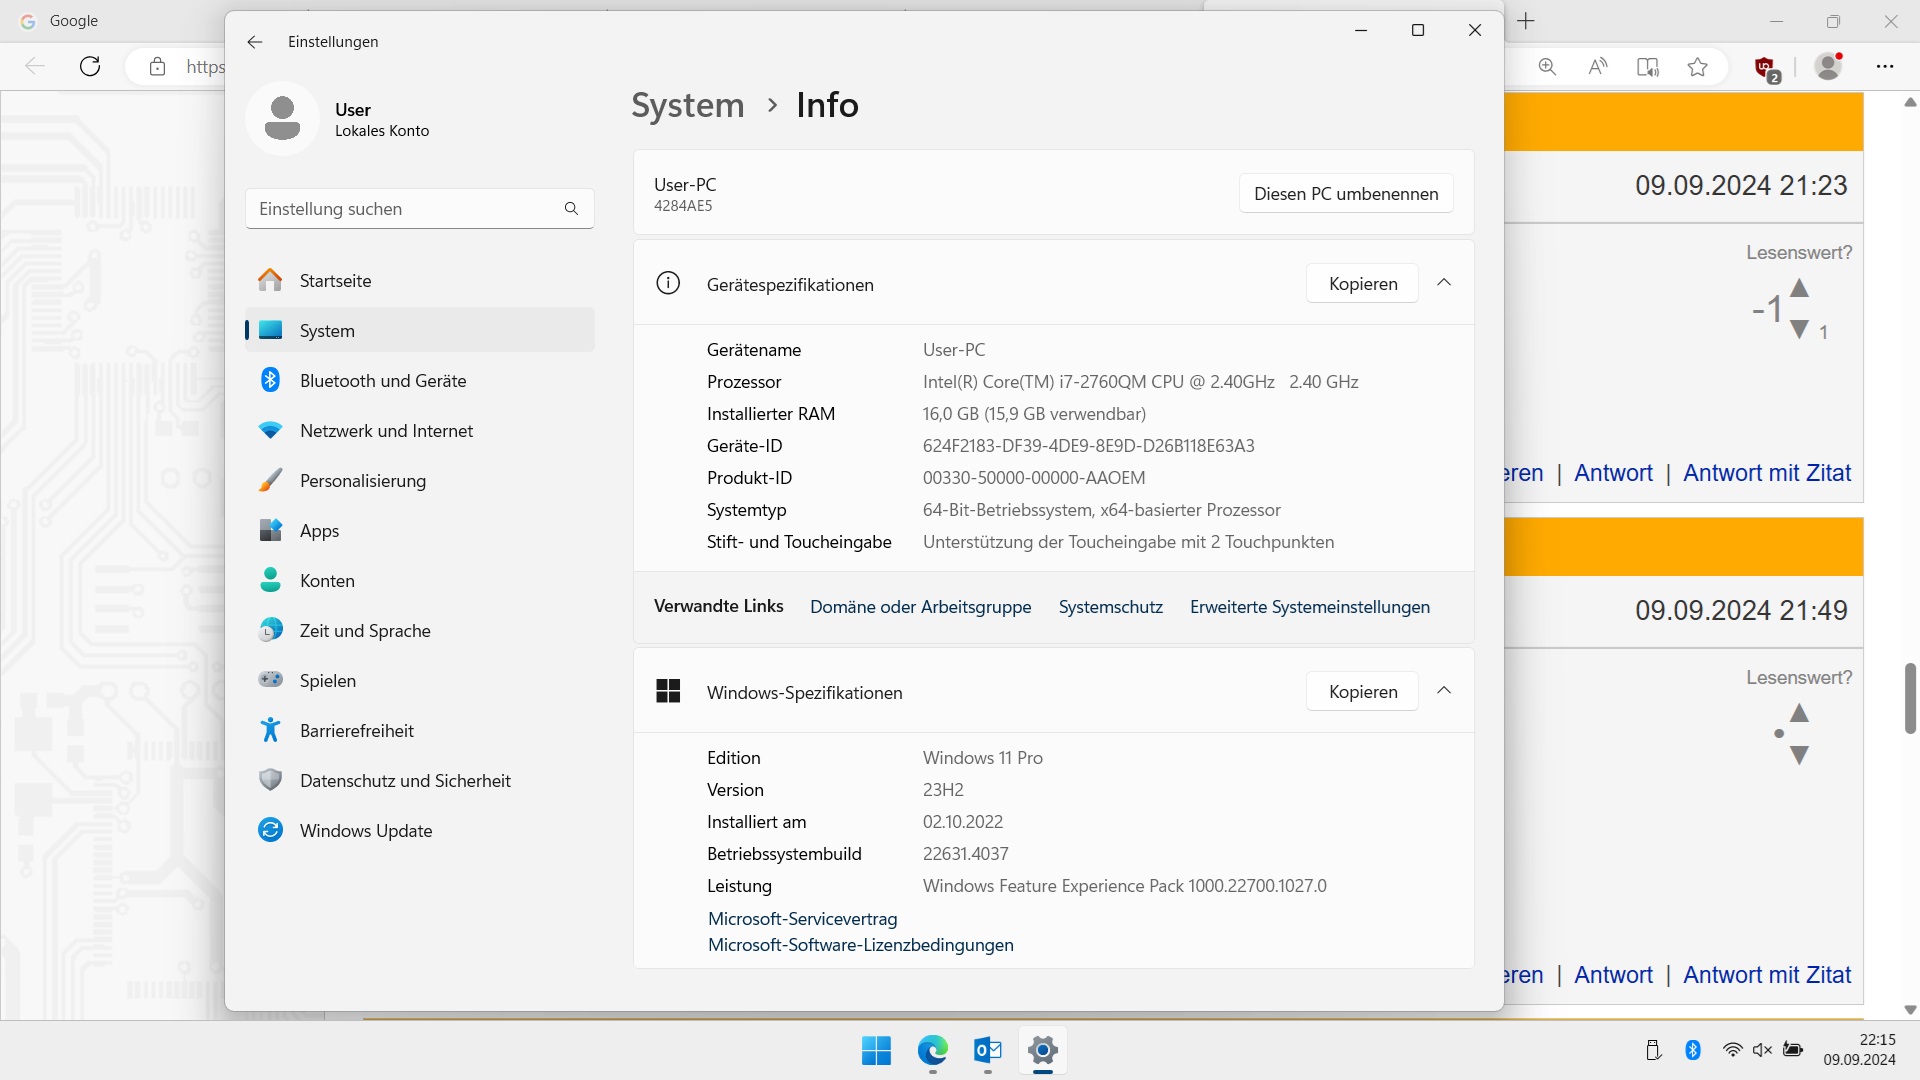Click the Datenschutz und Sicherheit shield icon
Viewport: 1920px width, 1080px height.
click(270, 780)
